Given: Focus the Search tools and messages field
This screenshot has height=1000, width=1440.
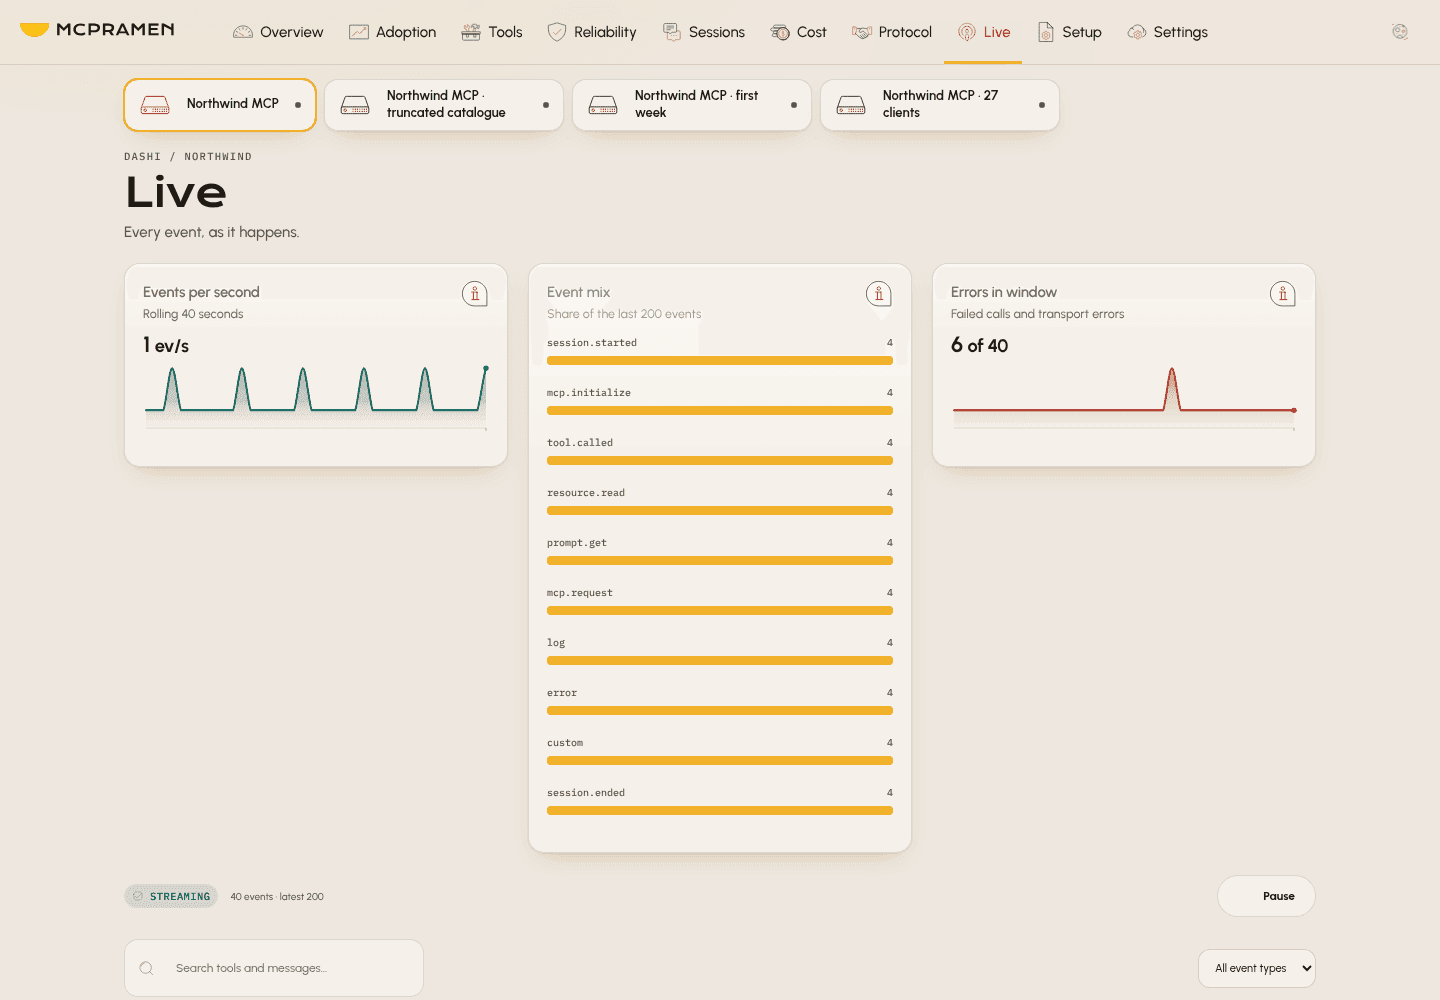Looking at the screenshot, I should click(274, 968).
